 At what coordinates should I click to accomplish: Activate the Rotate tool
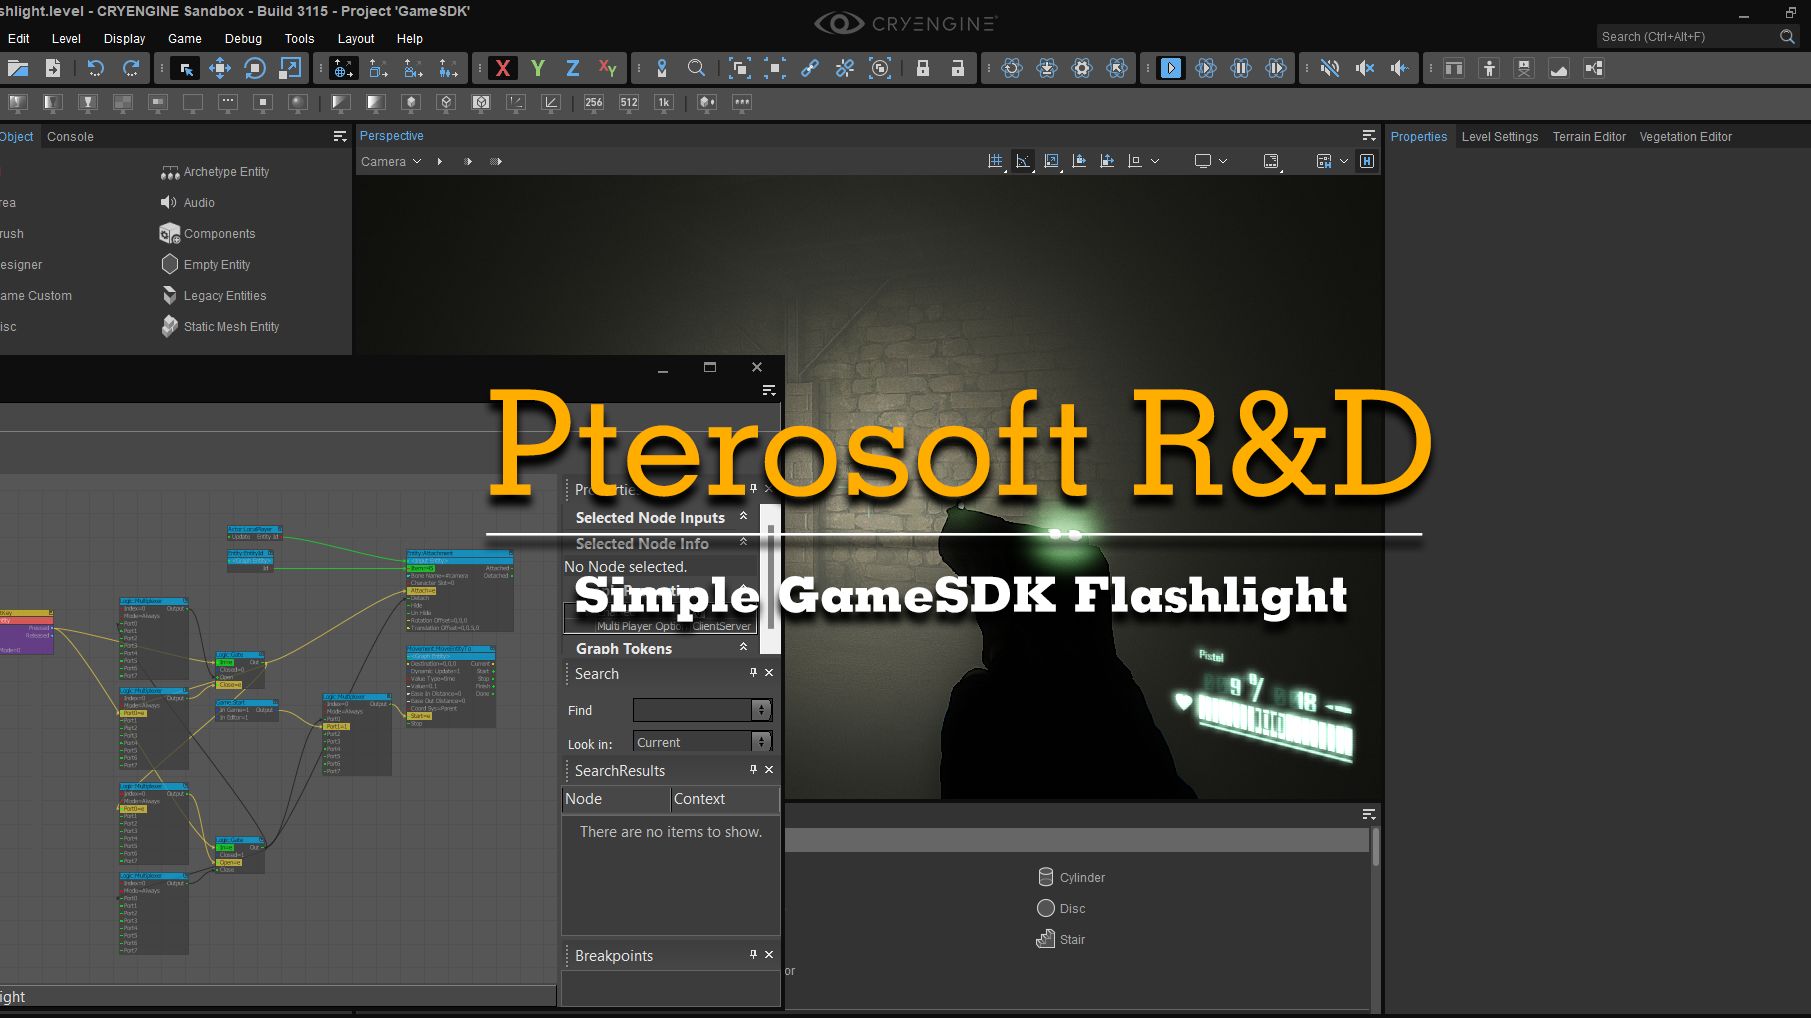tap(255, 68)
